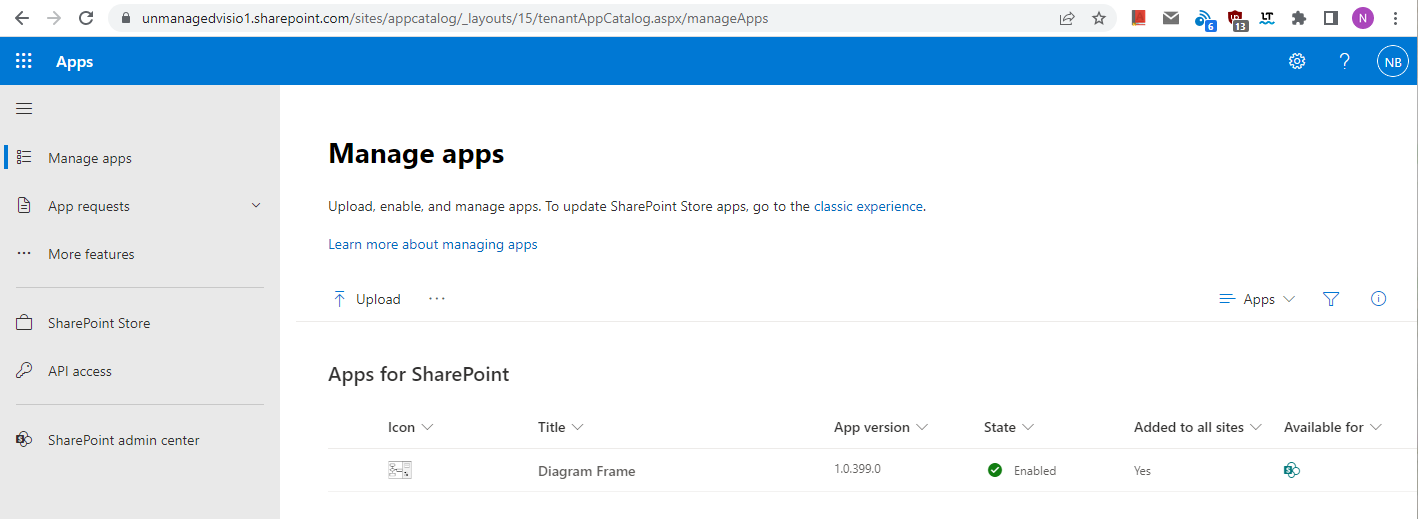This screenshot has width=1418, height=519.
Task: Share this page via the address bar icon
Action: (1068, 18)
